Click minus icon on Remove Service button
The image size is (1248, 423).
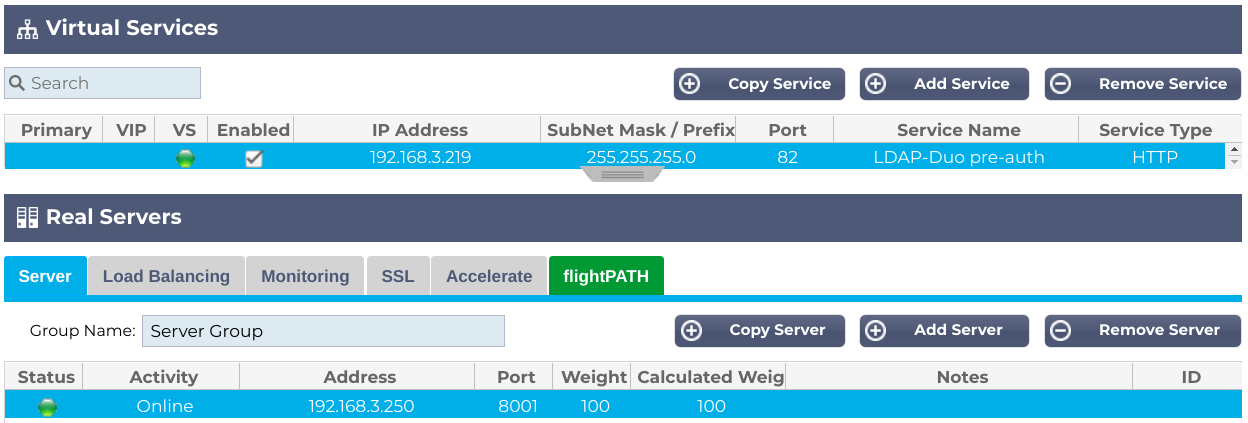coord(1060,84)
